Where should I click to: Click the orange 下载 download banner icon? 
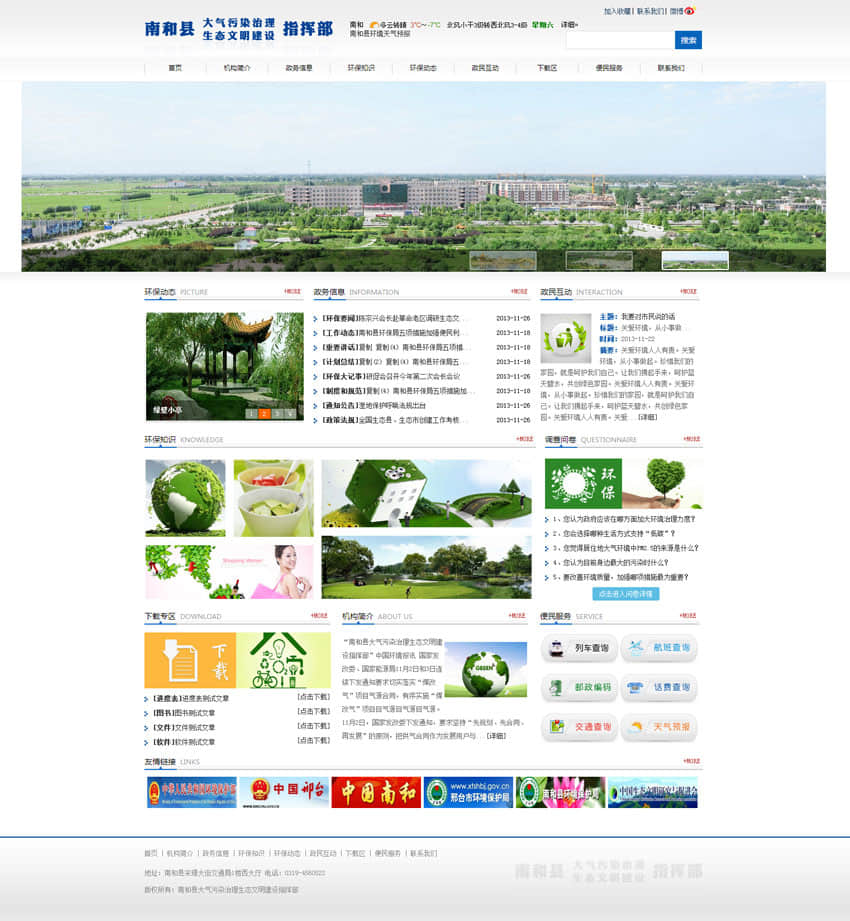(x=190, y=660)
